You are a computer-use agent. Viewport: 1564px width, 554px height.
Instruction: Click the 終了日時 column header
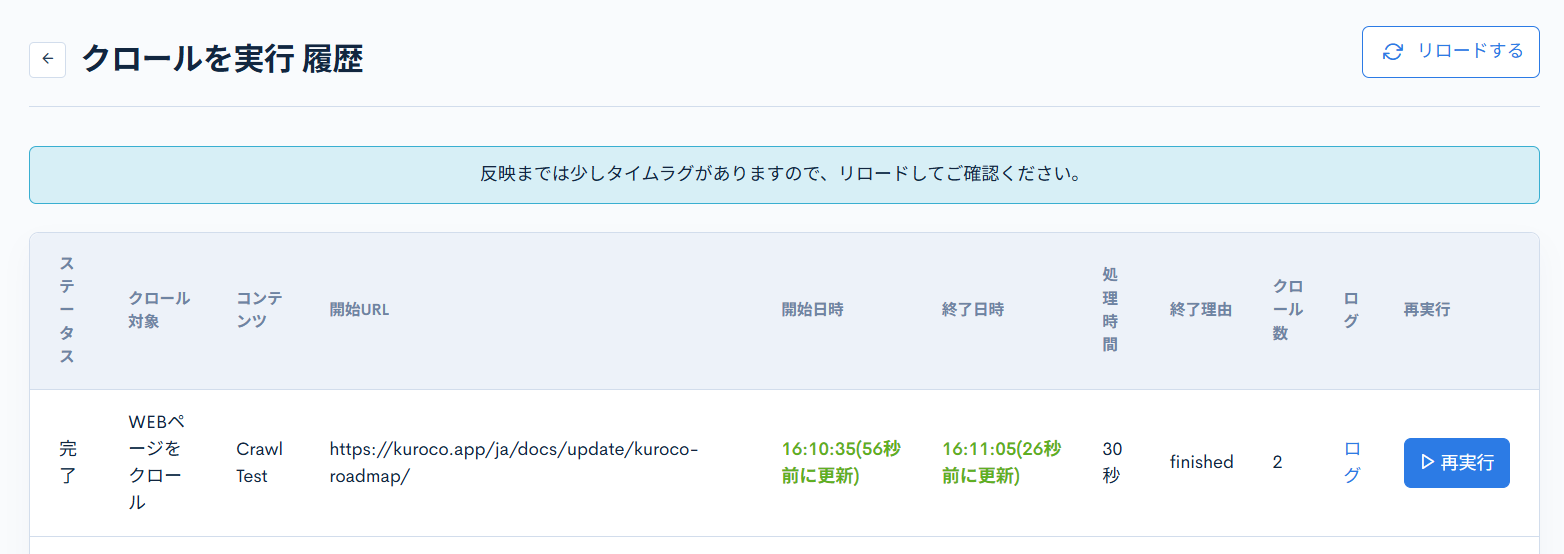(x=972, y=310)
